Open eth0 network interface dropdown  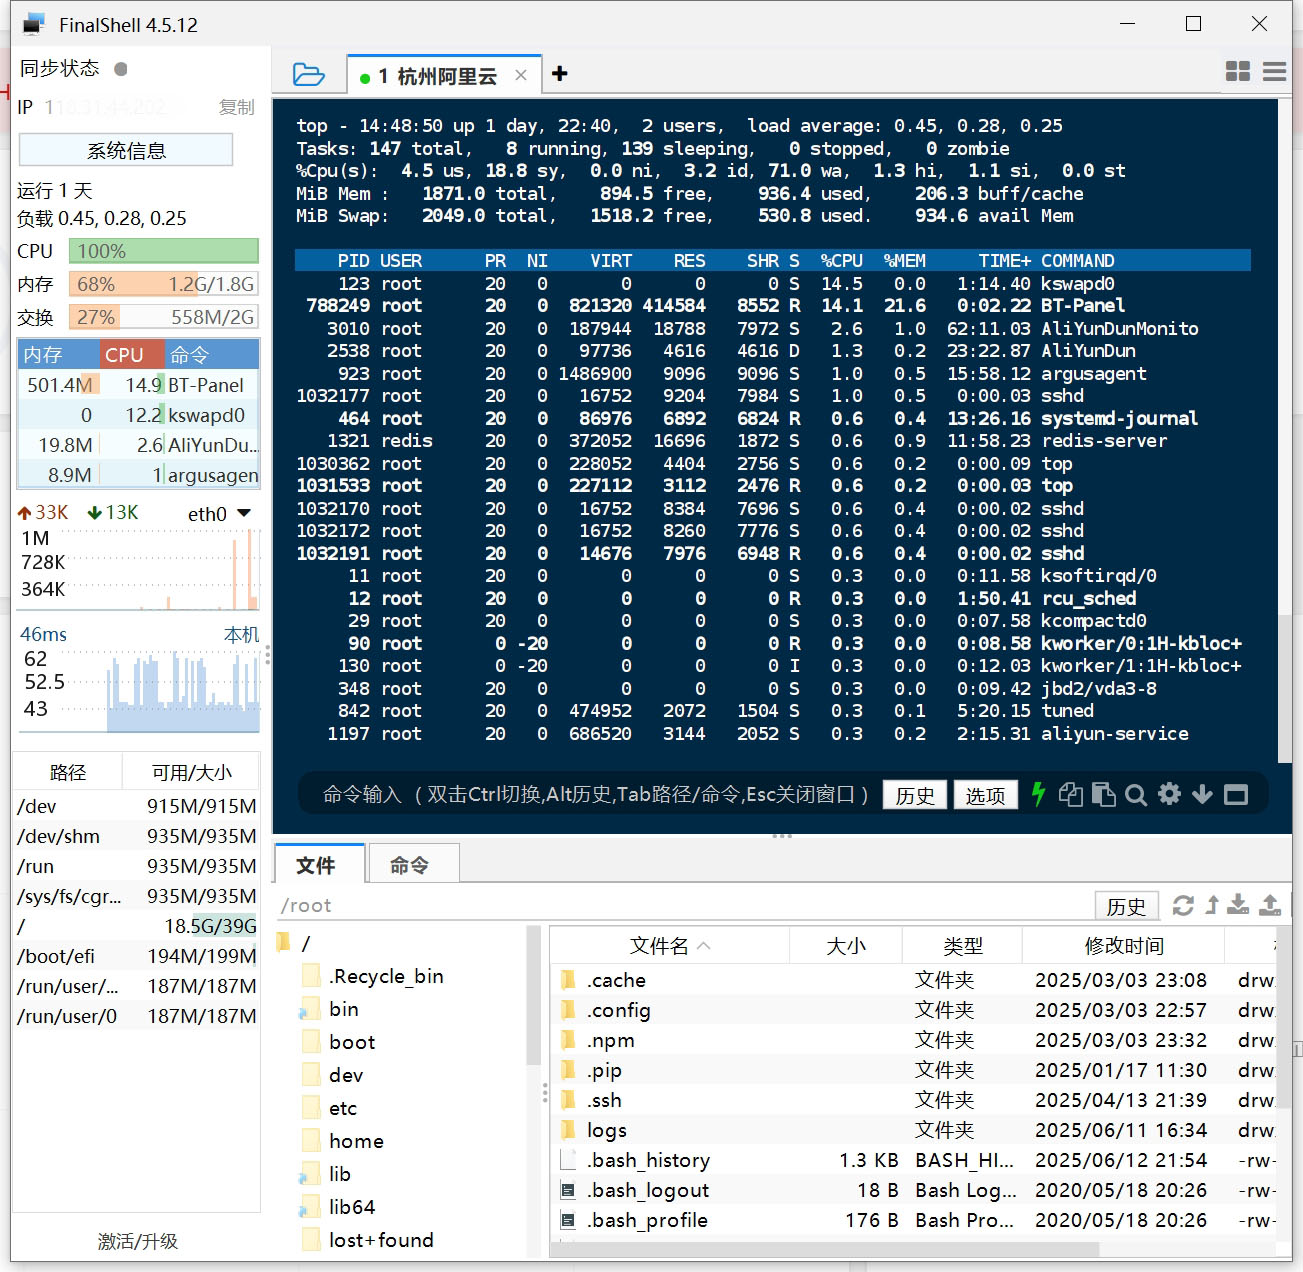click(x=243, y=513)
